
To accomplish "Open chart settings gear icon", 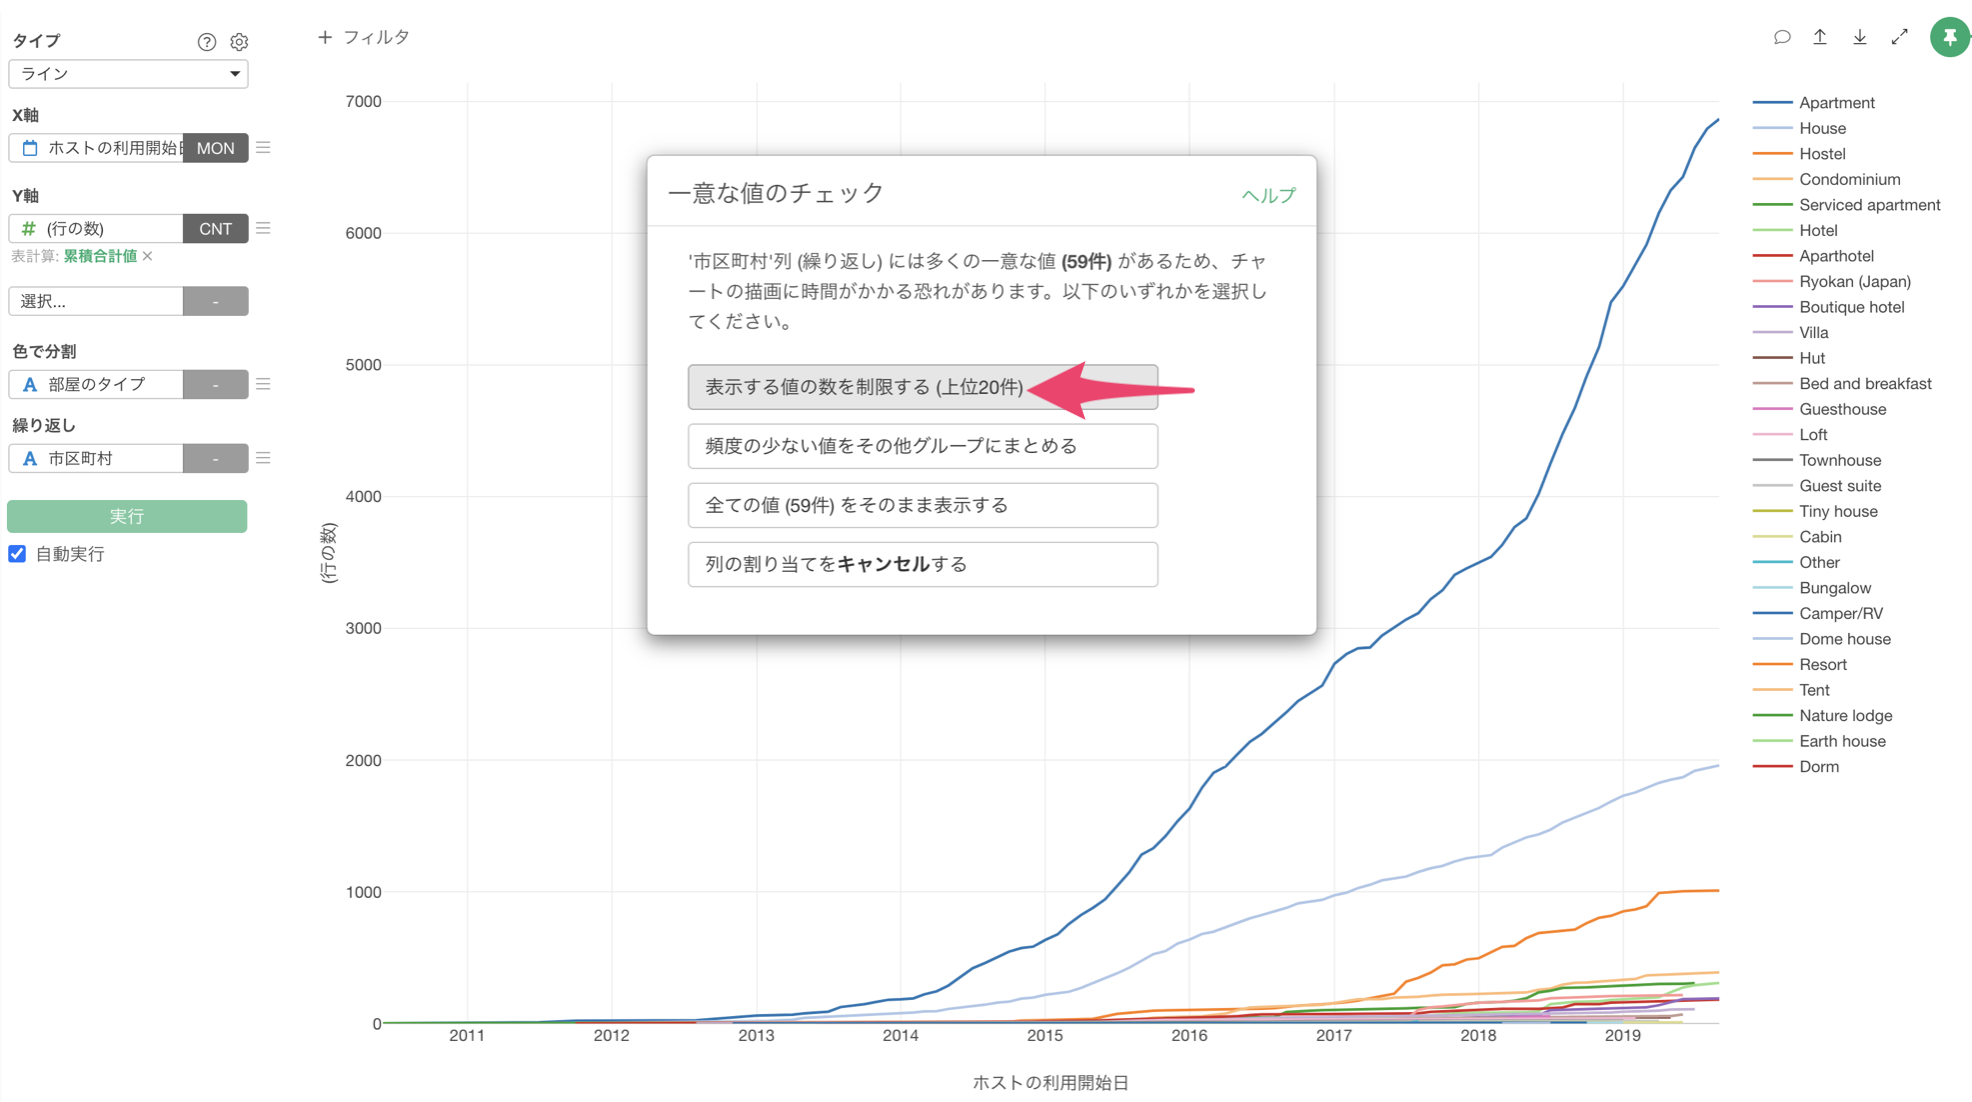I will coord(239,42).
